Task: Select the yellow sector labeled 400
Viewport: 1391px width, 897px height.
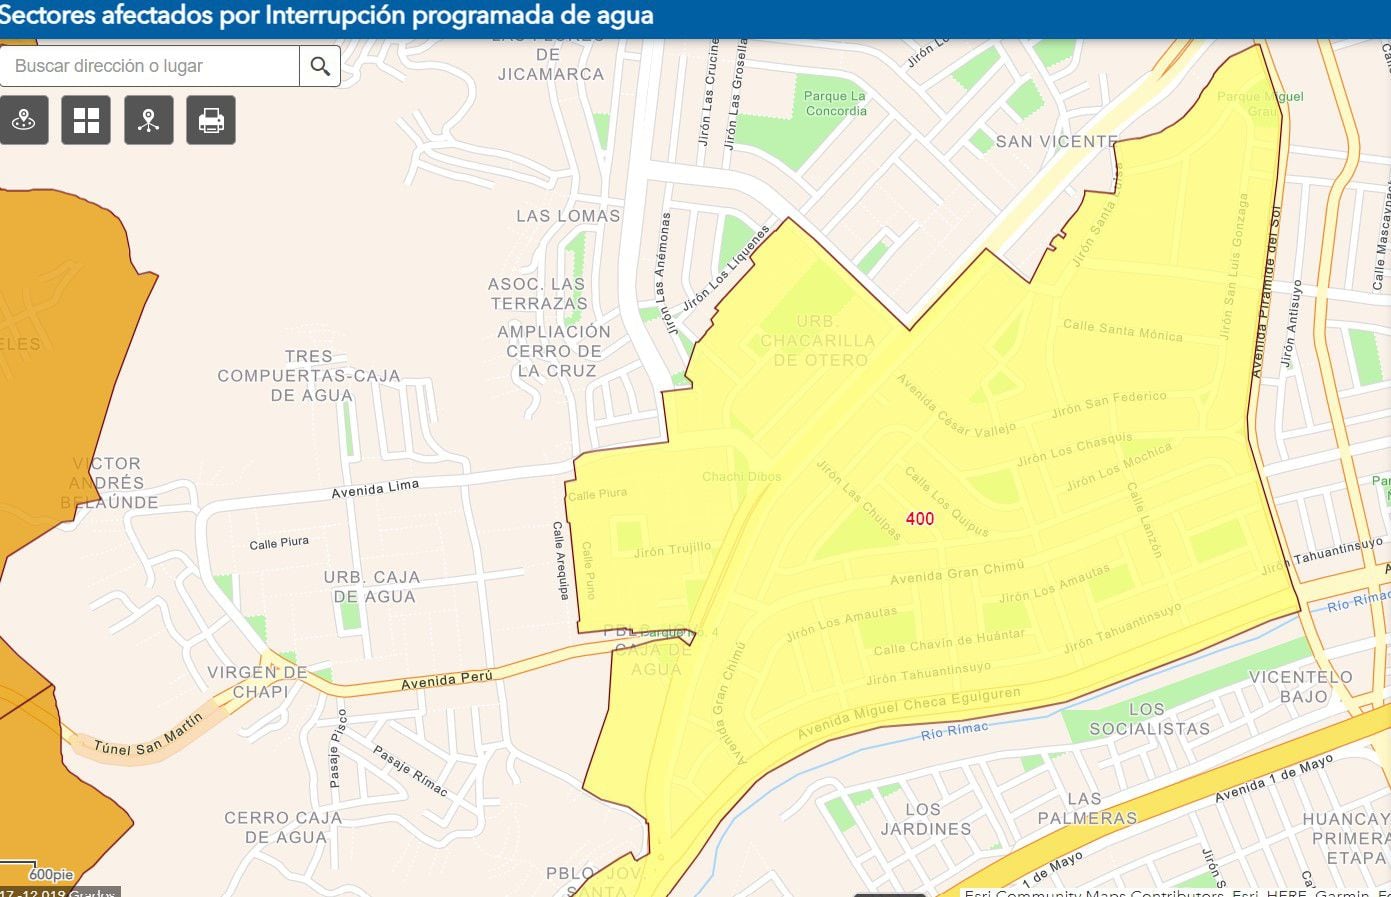Action: pos(920,518)
